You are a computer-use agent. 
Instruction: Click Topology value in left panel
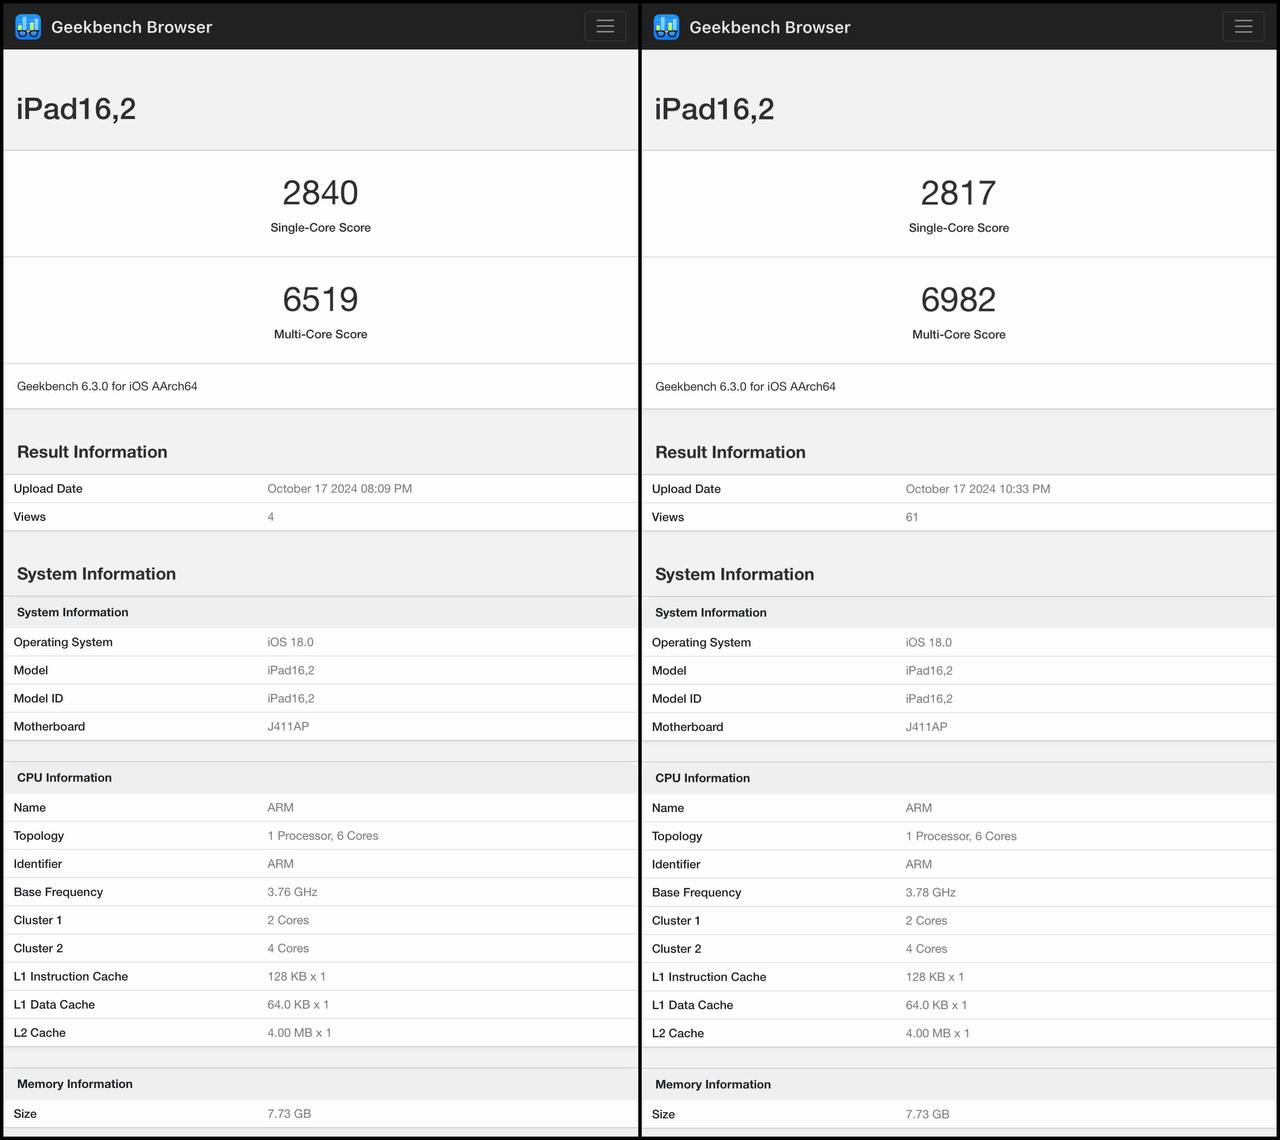pos(323,836)
